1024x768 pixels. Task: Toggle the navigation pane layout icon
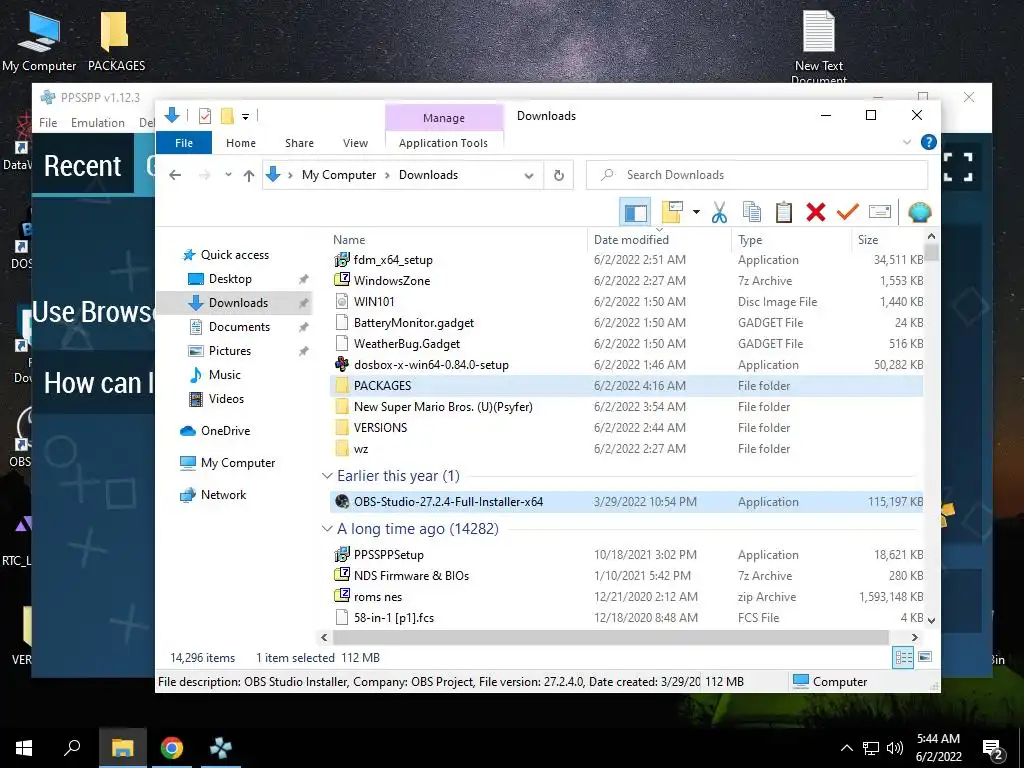[635, 212]
